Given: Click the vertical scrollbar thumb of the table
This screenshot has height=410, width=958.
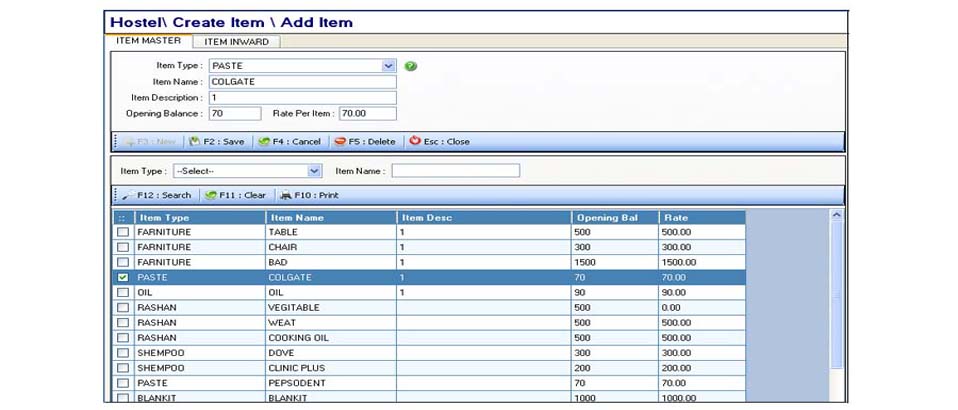Looking at the screenshot, I should 836,295.
